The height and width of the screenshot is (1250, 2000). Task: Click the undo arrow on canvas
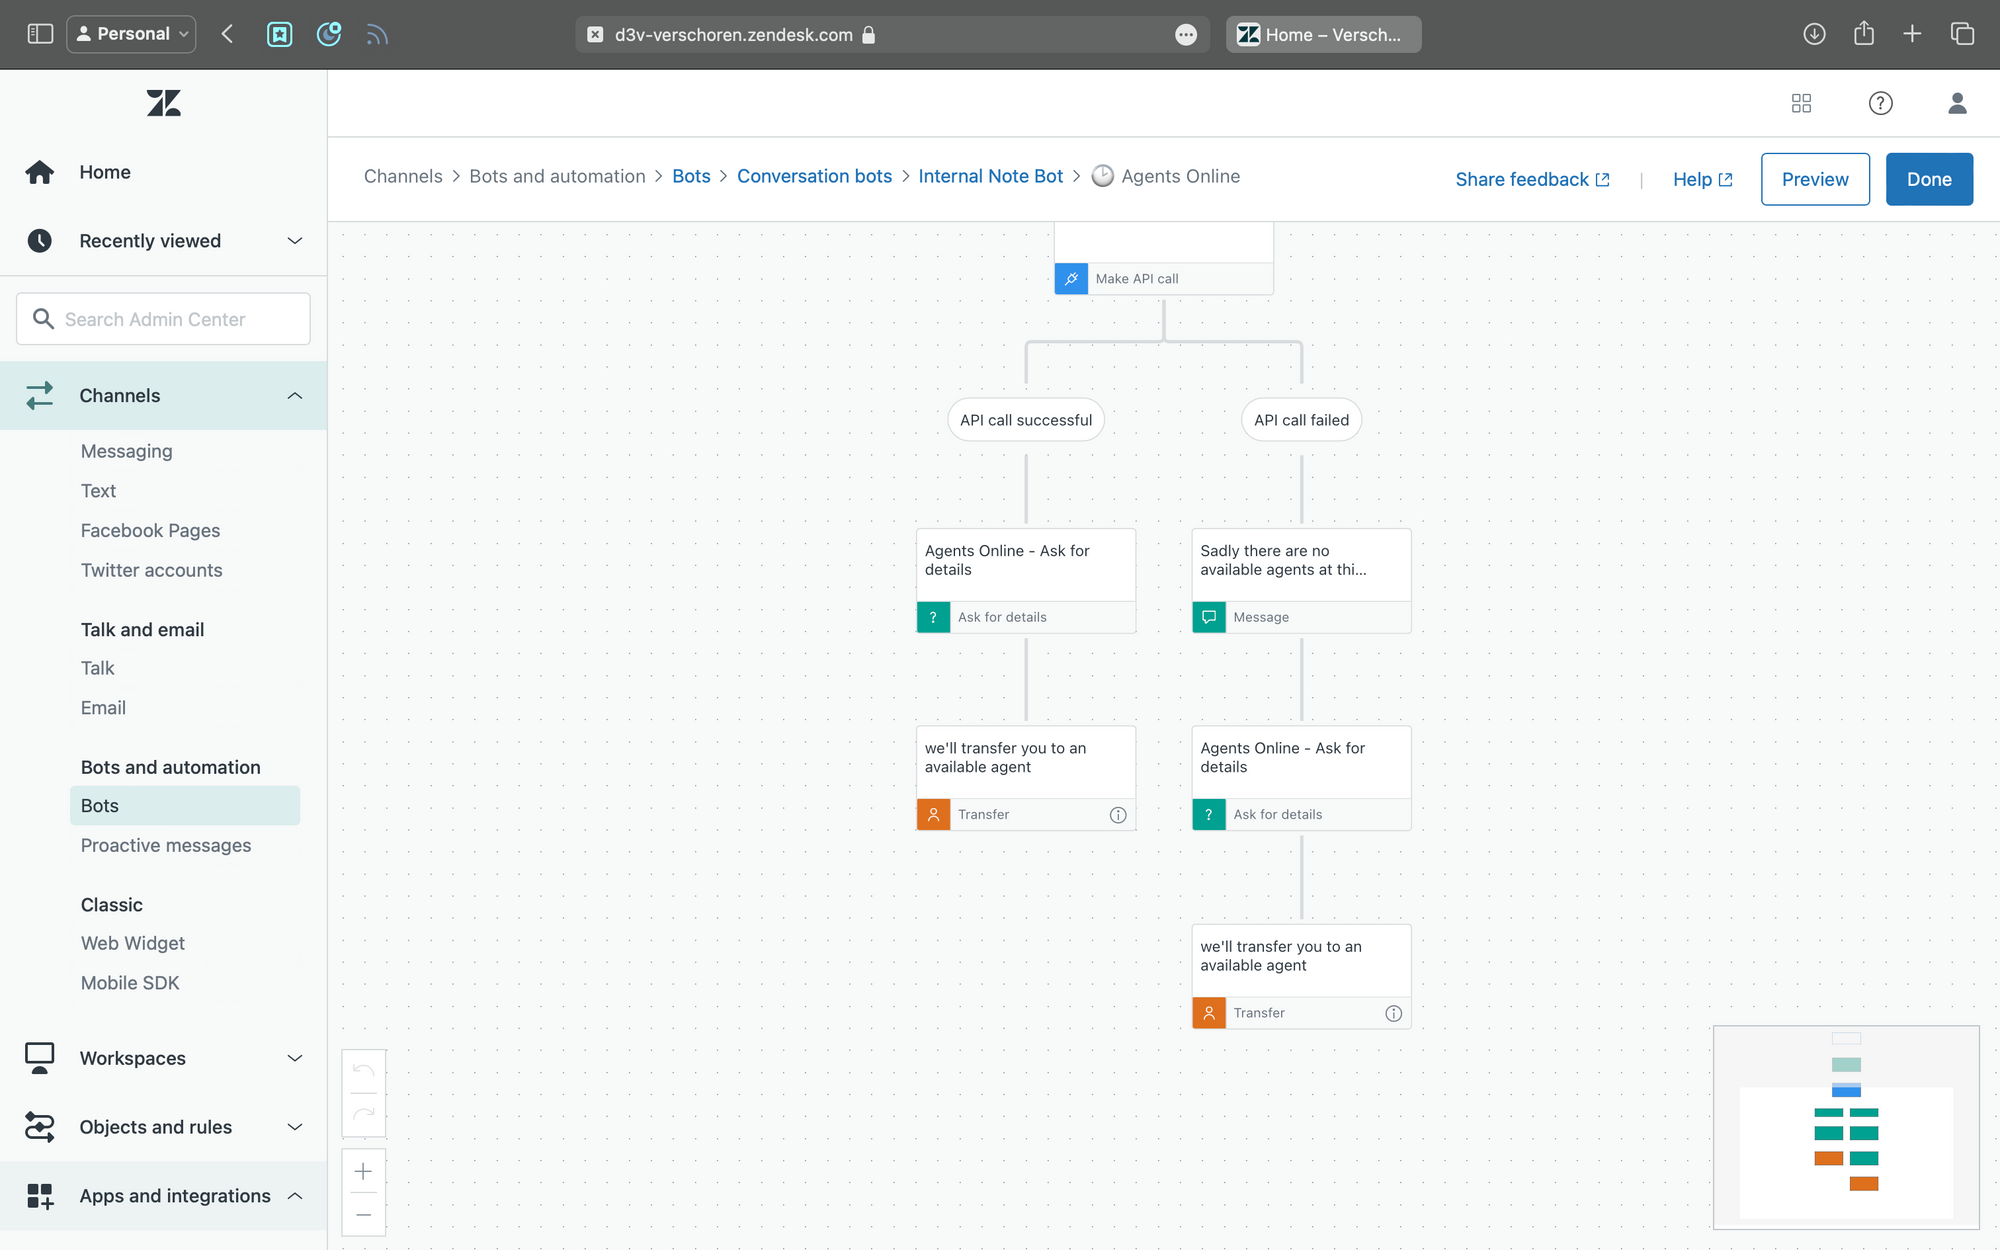point(364,1072)
